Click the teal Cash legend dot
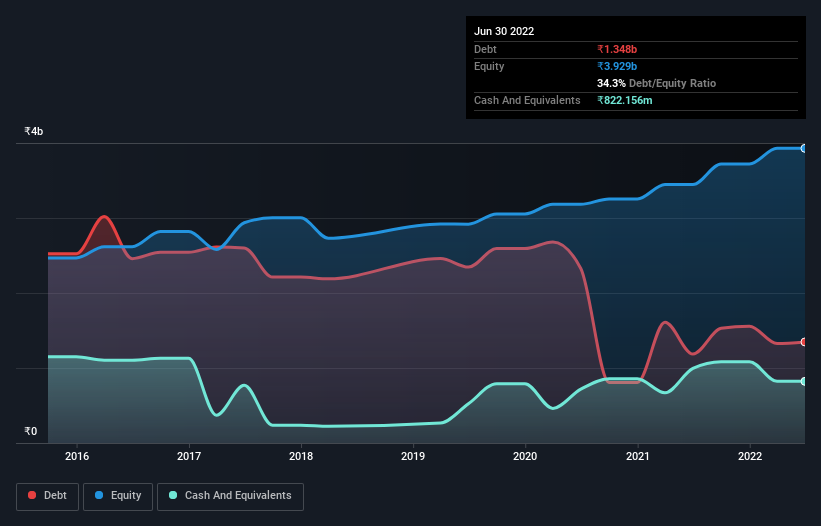This screenshot has width=821, height=526. (x=173, y=495)
